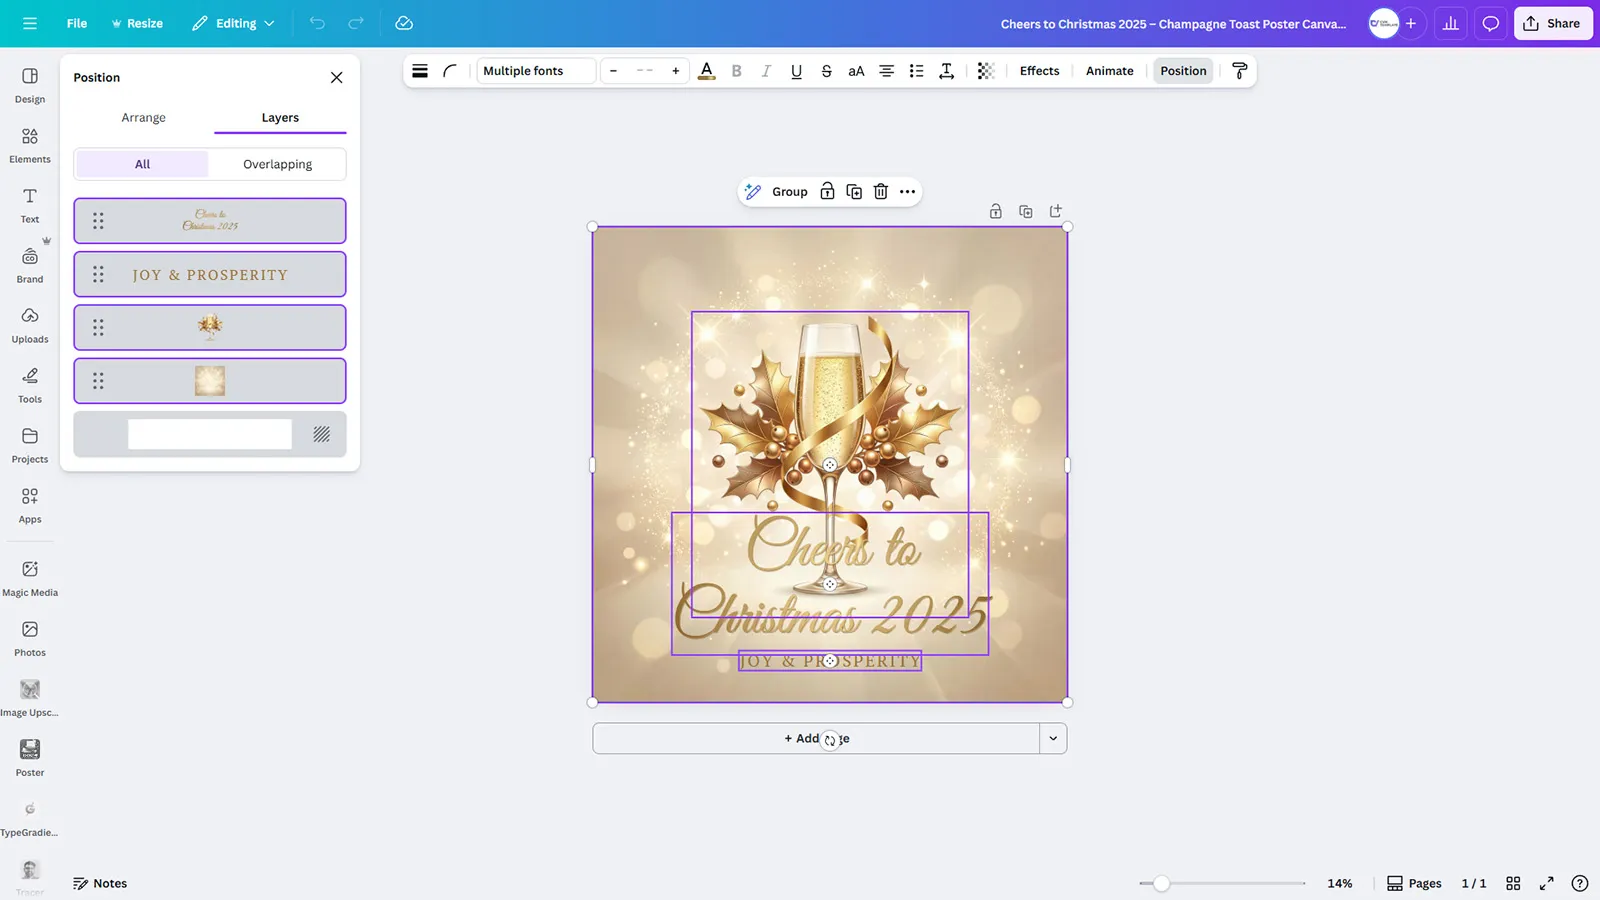The height and width of the screenshot is (900, 1600).
Task: Click the transparency checkerboard icon
Action: [985, 70]
